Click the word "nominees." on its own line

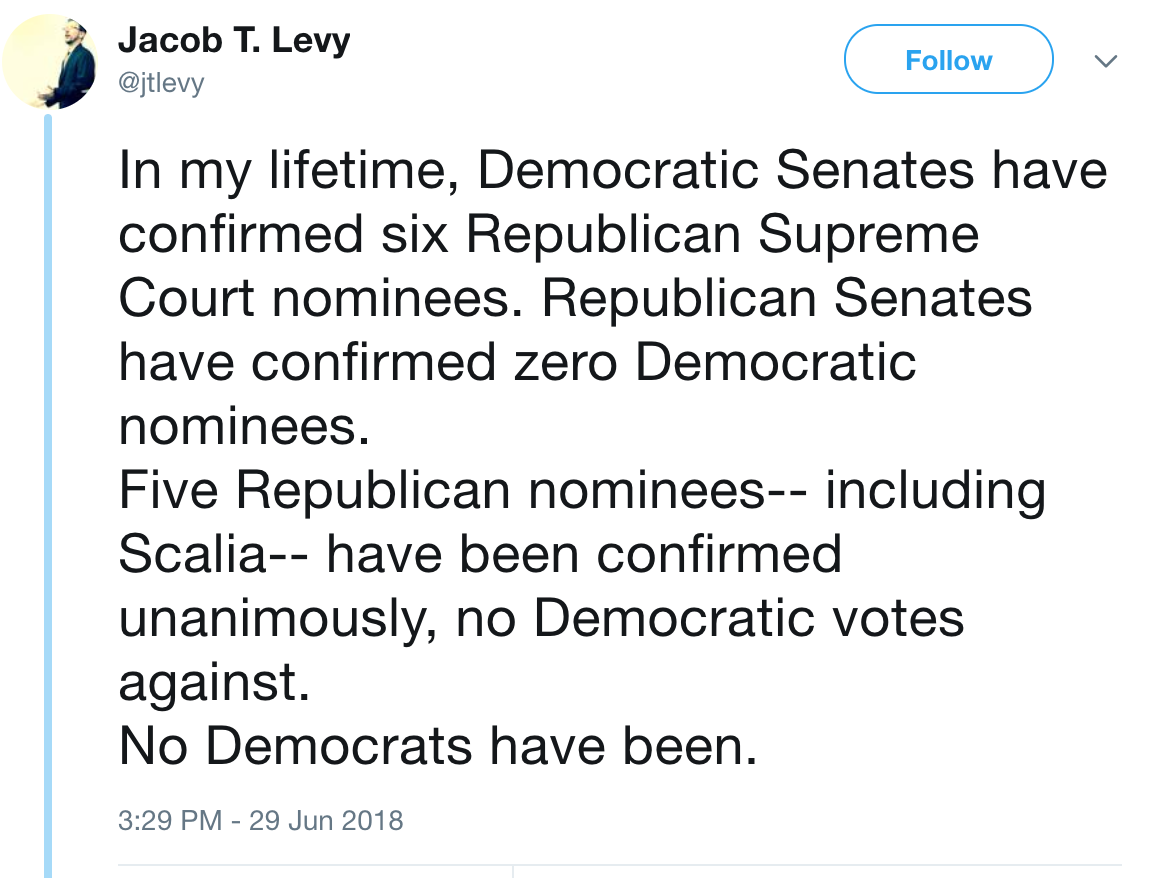[238, 427]
